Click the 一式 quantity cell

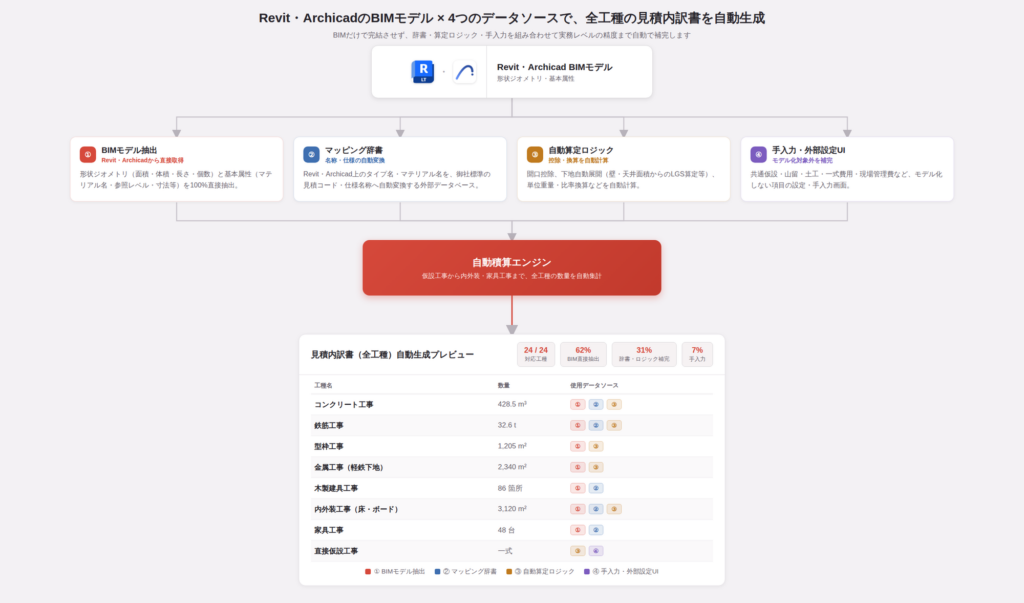[x=505, y=551]
